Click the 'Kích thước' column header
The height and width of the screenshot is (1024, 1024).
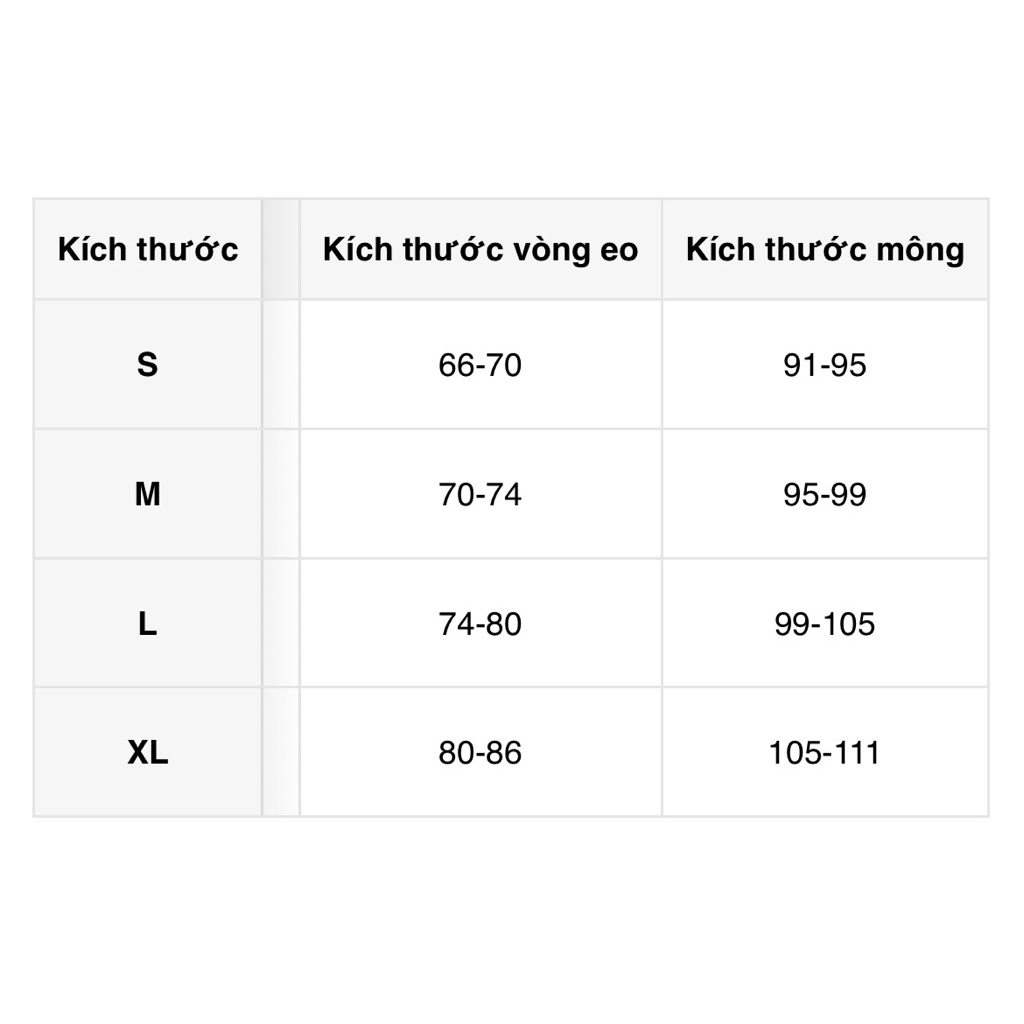tap(148, 249)
